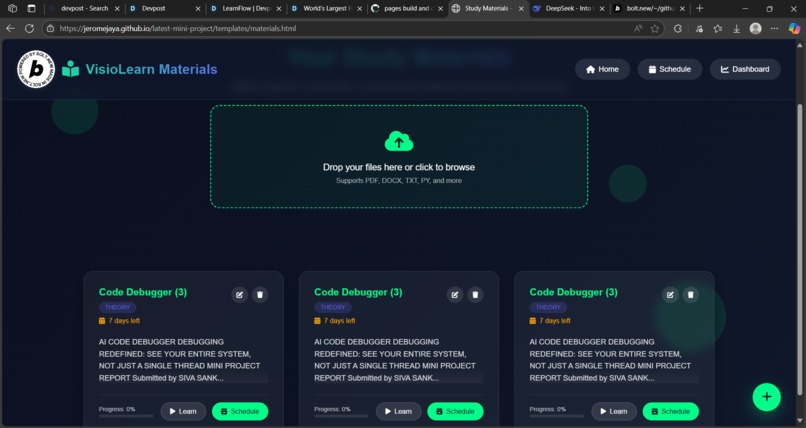Open a new tab with plus icon

pyautogui.click(x=700, y=8)
